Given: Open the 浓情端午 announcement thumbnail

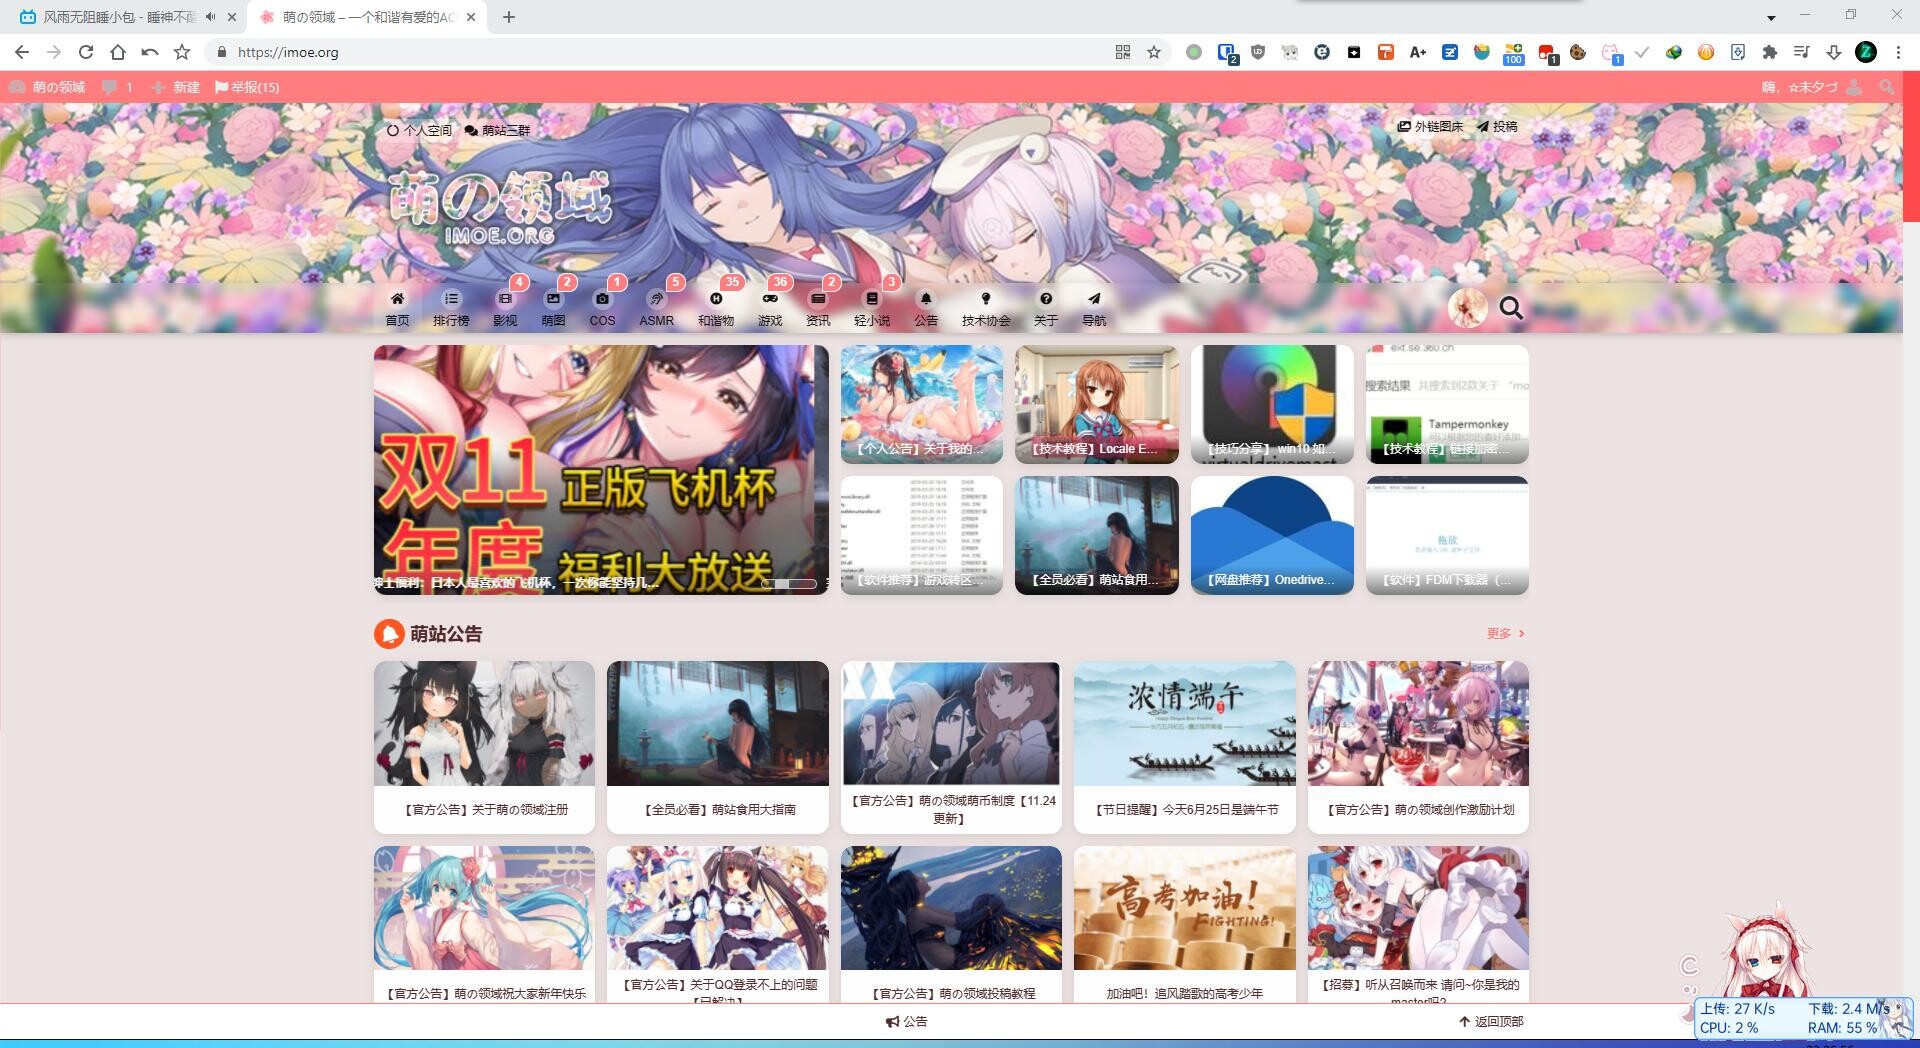Looking at the screenshot, I should pyautogui.click(x=1184, y=723).
